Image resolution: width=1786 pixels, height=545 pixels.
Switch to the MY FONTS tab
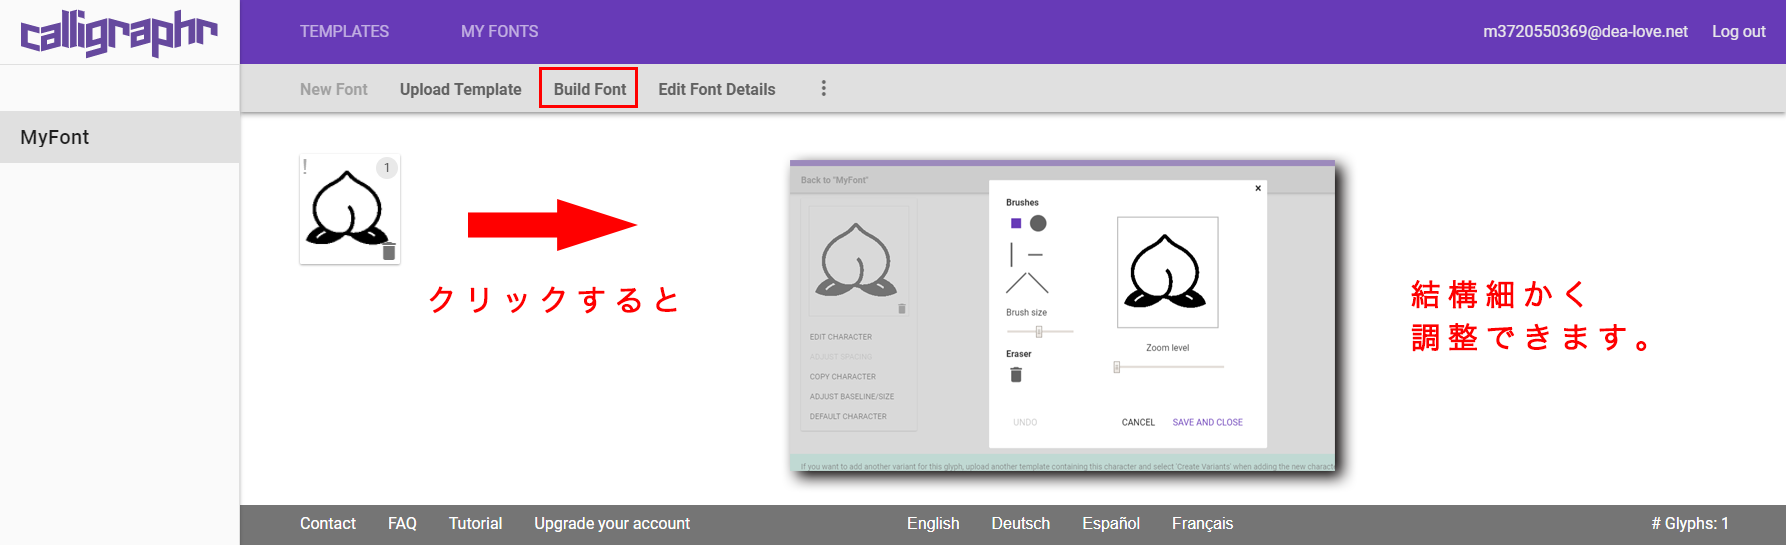pos(499,32)
